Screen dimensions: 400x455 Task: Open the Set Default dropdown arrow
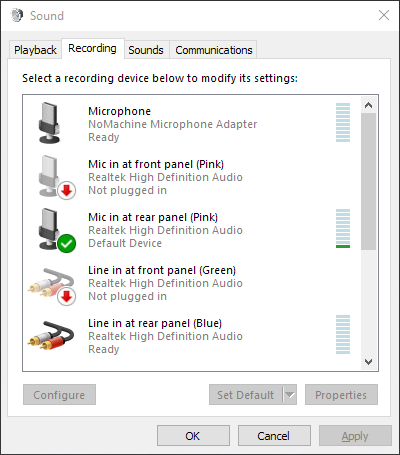[290, 395]
